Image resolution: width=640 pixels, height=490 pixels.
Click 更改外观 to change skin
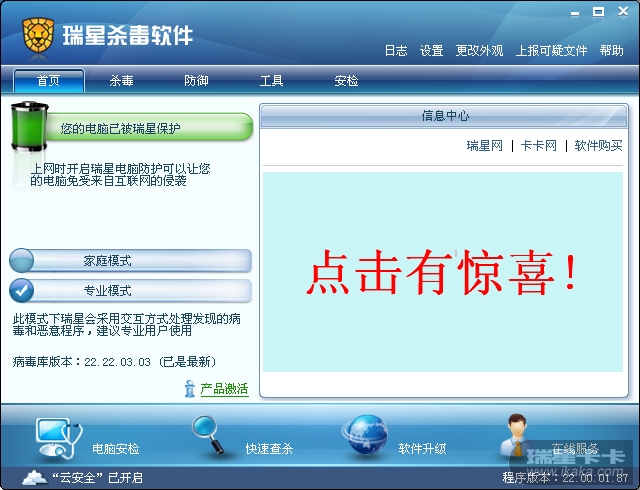[479, 51]
